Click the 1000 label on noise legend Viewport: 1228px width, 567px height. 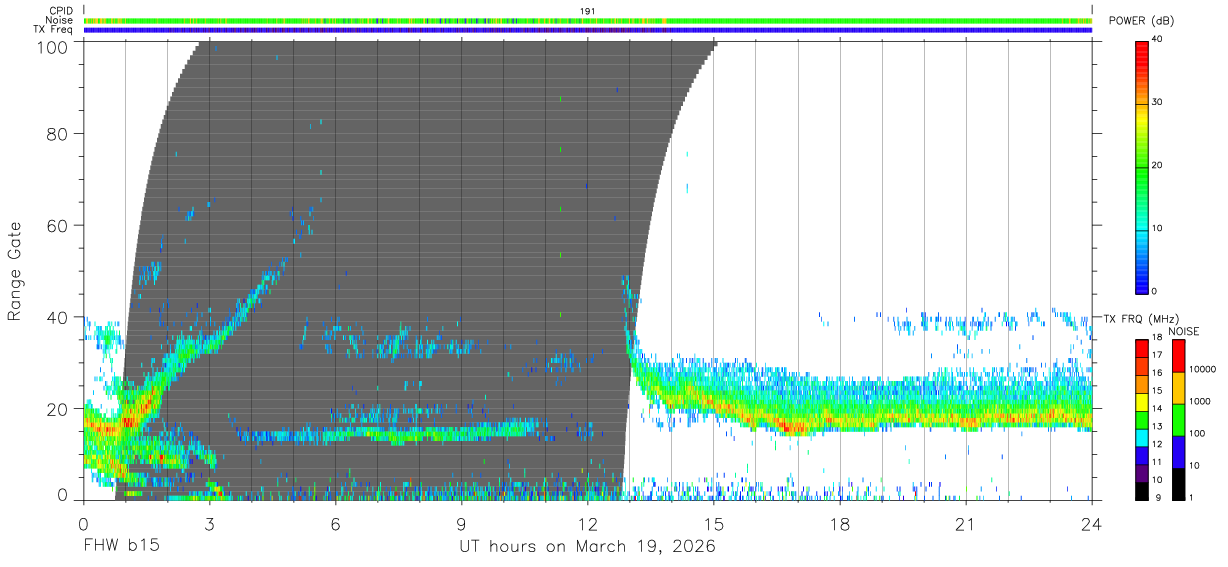[1200, 401]
